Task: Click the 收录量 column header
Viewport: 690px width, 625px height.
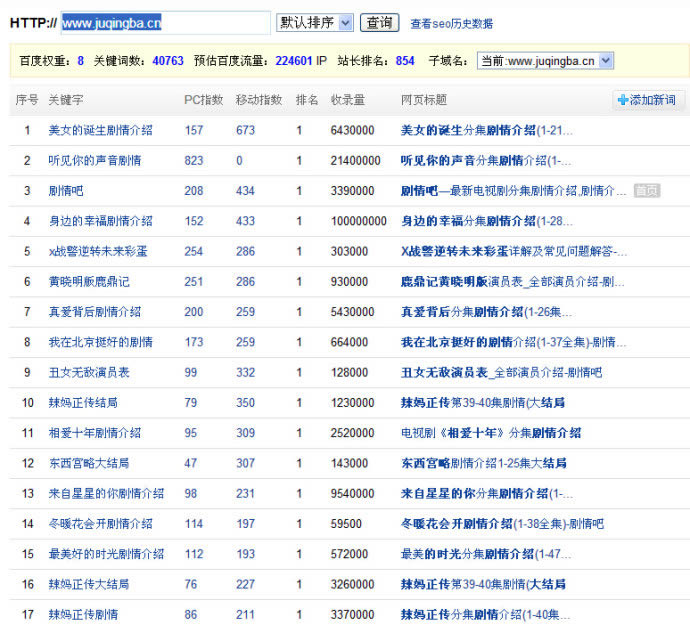Action: tap(347, 100)
